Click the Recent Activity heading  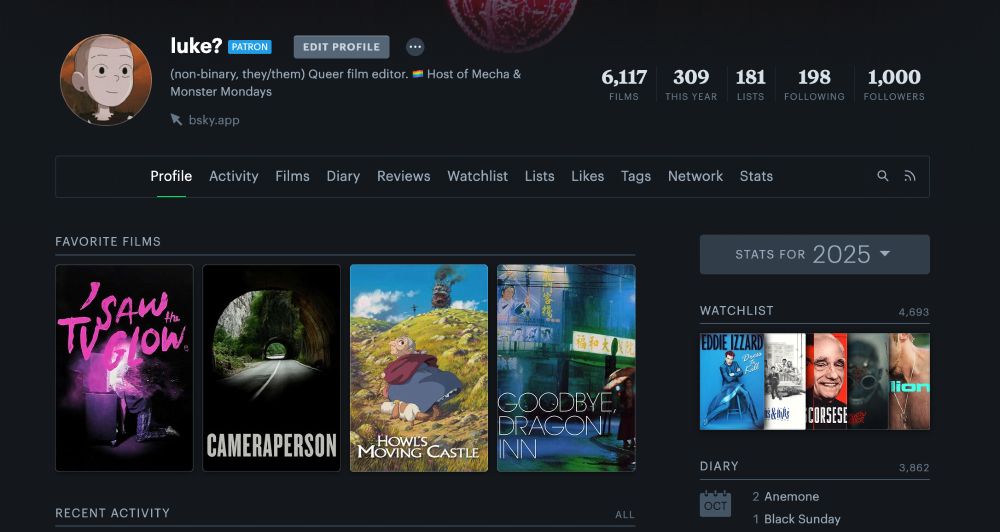(112, 513)
